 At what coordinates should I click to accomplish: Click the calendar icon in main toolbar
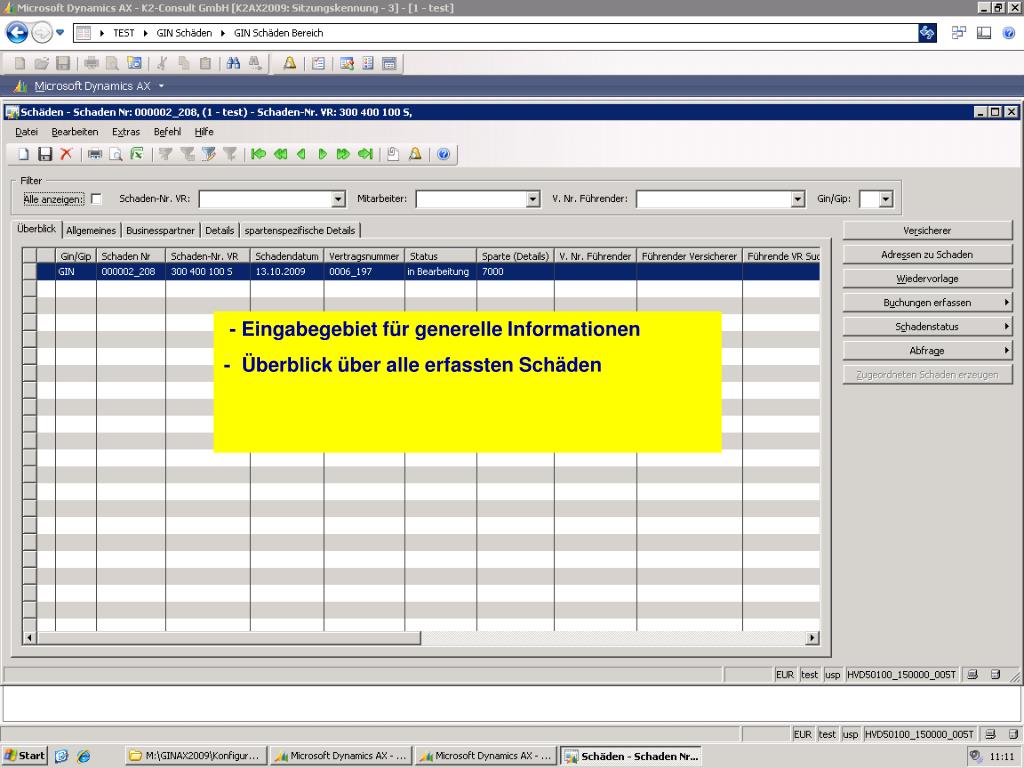coord(389,63)
